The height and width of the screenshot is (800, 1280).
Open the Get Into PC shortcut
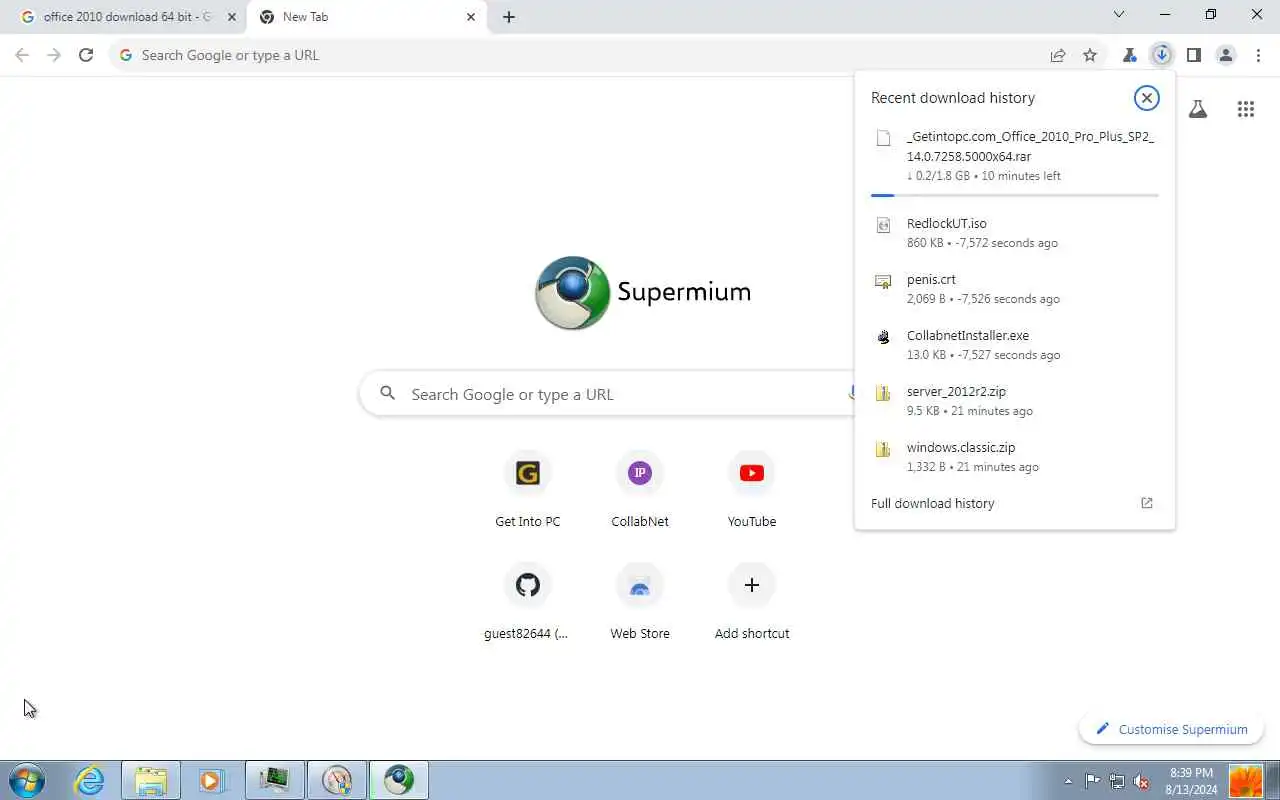coord(528,488)
